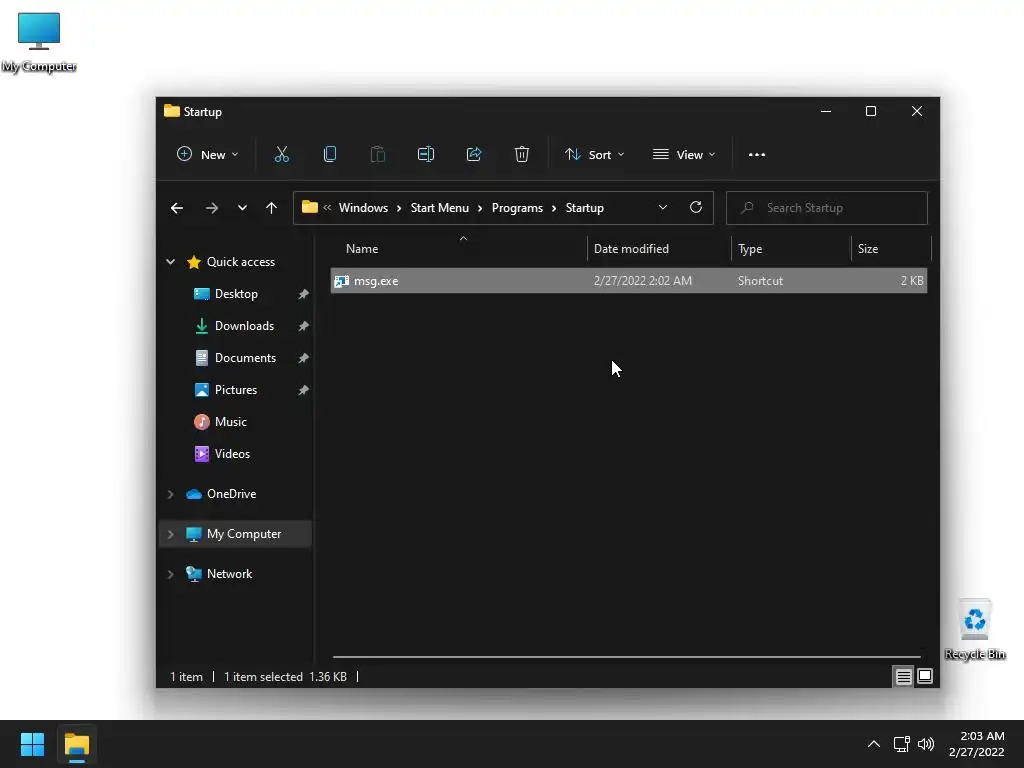Go up one folder level arrow
The height and width of the screenshot is (768, 1024).
[x=272, y=208]
